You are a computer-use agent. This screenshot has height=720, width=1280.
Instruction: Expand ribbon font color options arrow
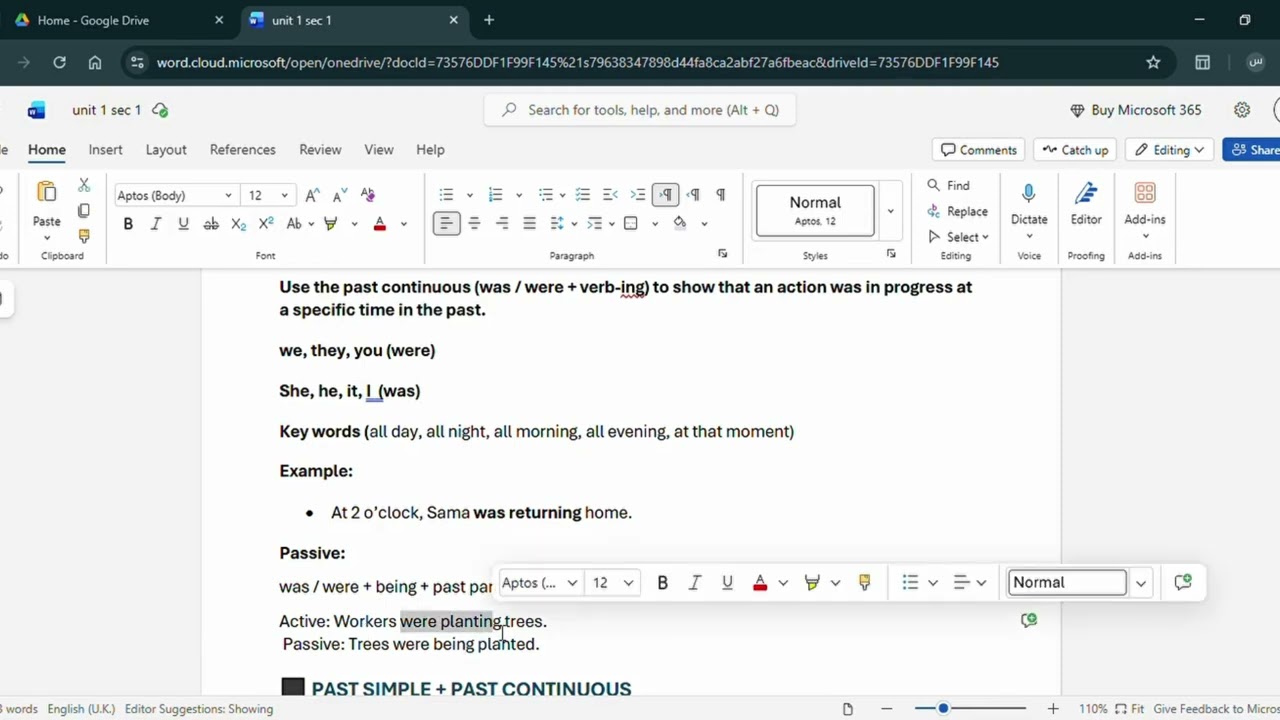tap(404, 224)
